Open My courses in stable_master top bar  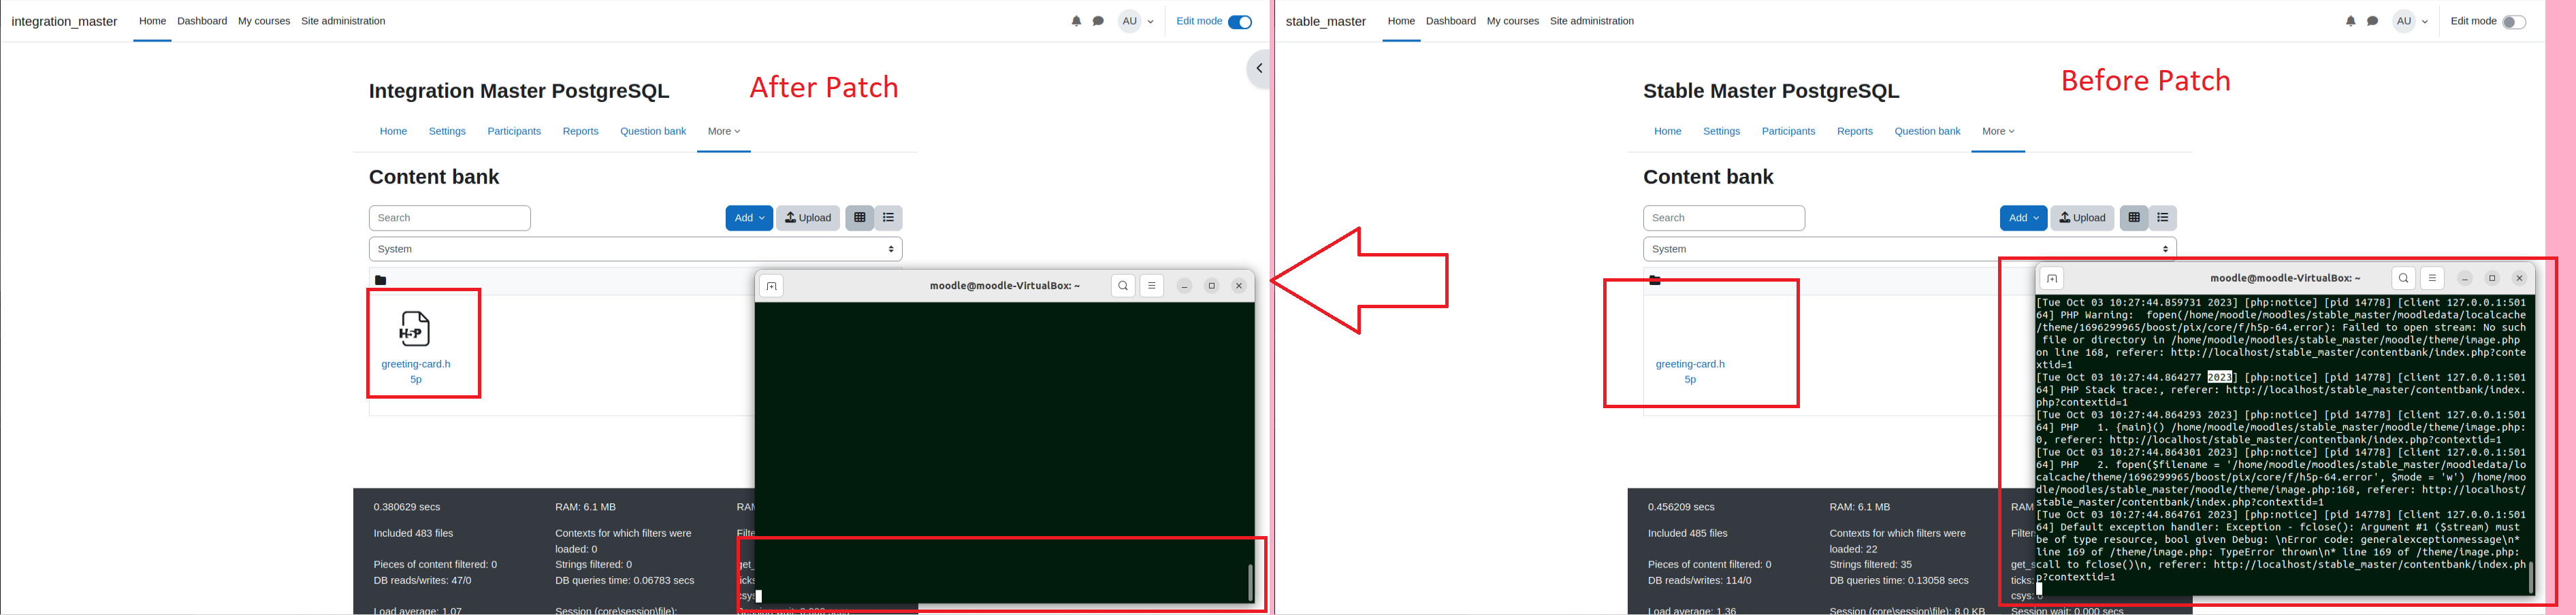(x=1512, y=21)
